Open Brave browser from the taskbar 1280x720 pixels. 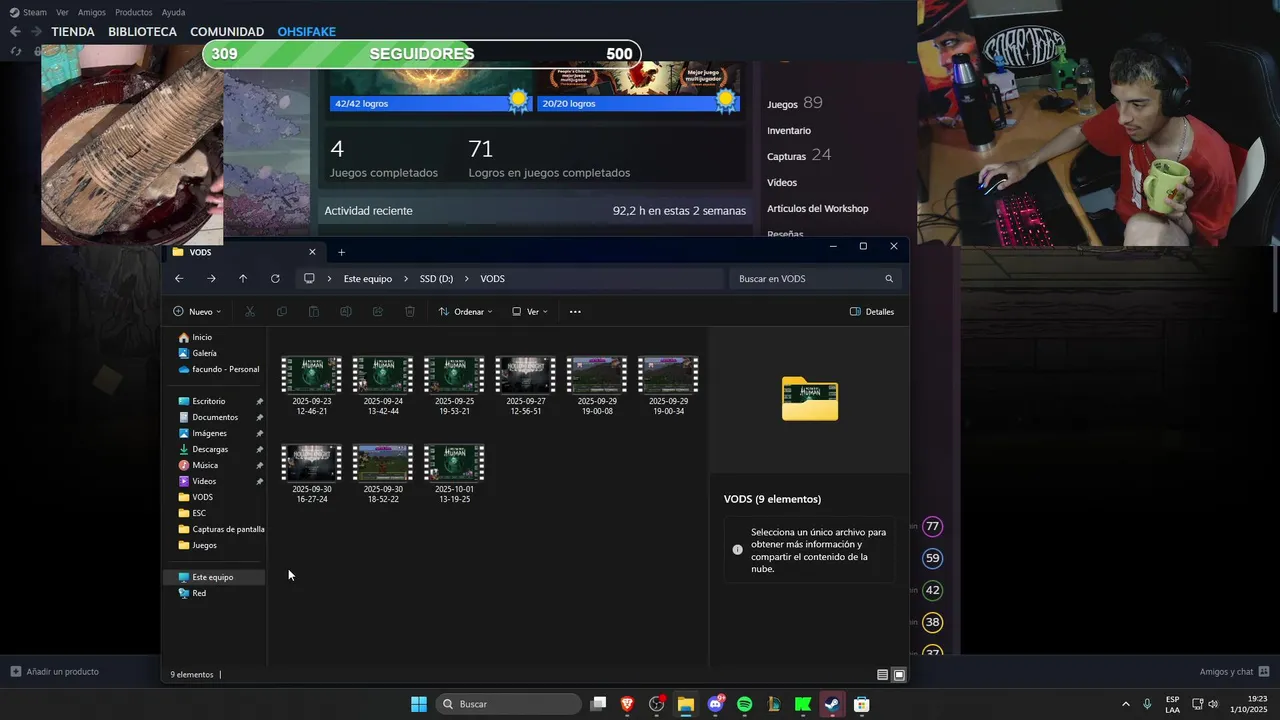coord(627,704)
